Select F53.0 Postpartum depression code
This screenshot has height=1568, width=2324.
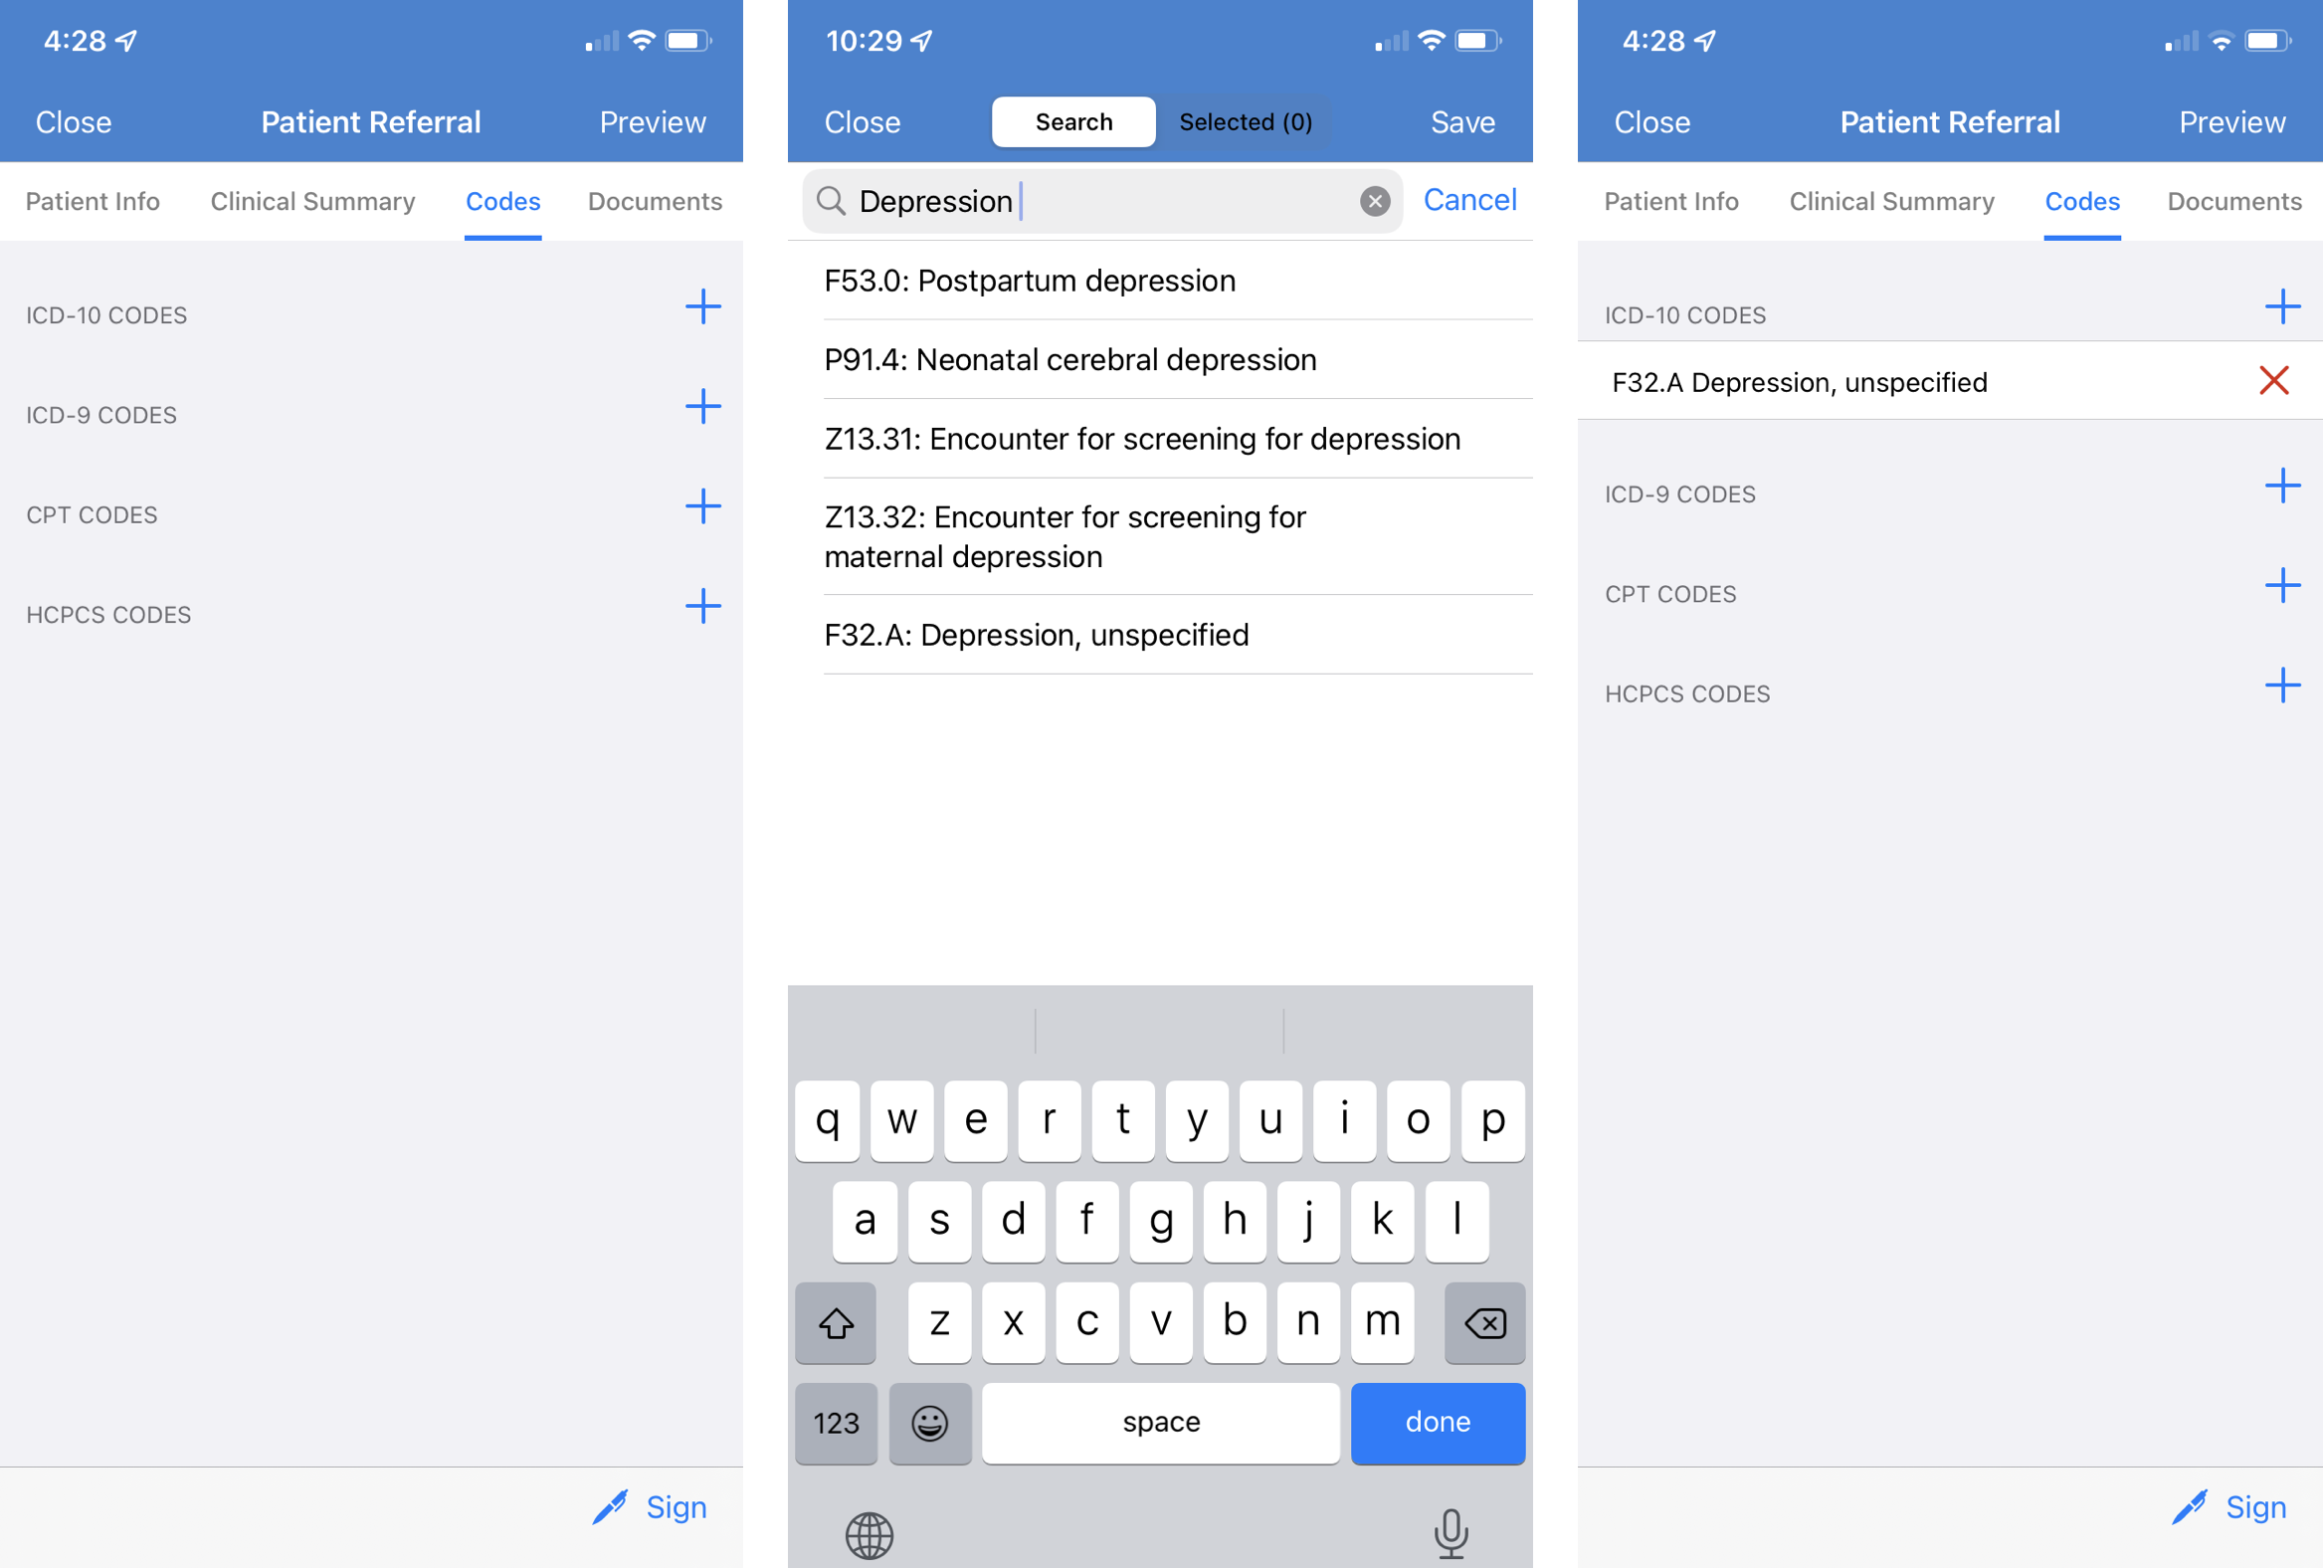click(x=1160, y=280)
